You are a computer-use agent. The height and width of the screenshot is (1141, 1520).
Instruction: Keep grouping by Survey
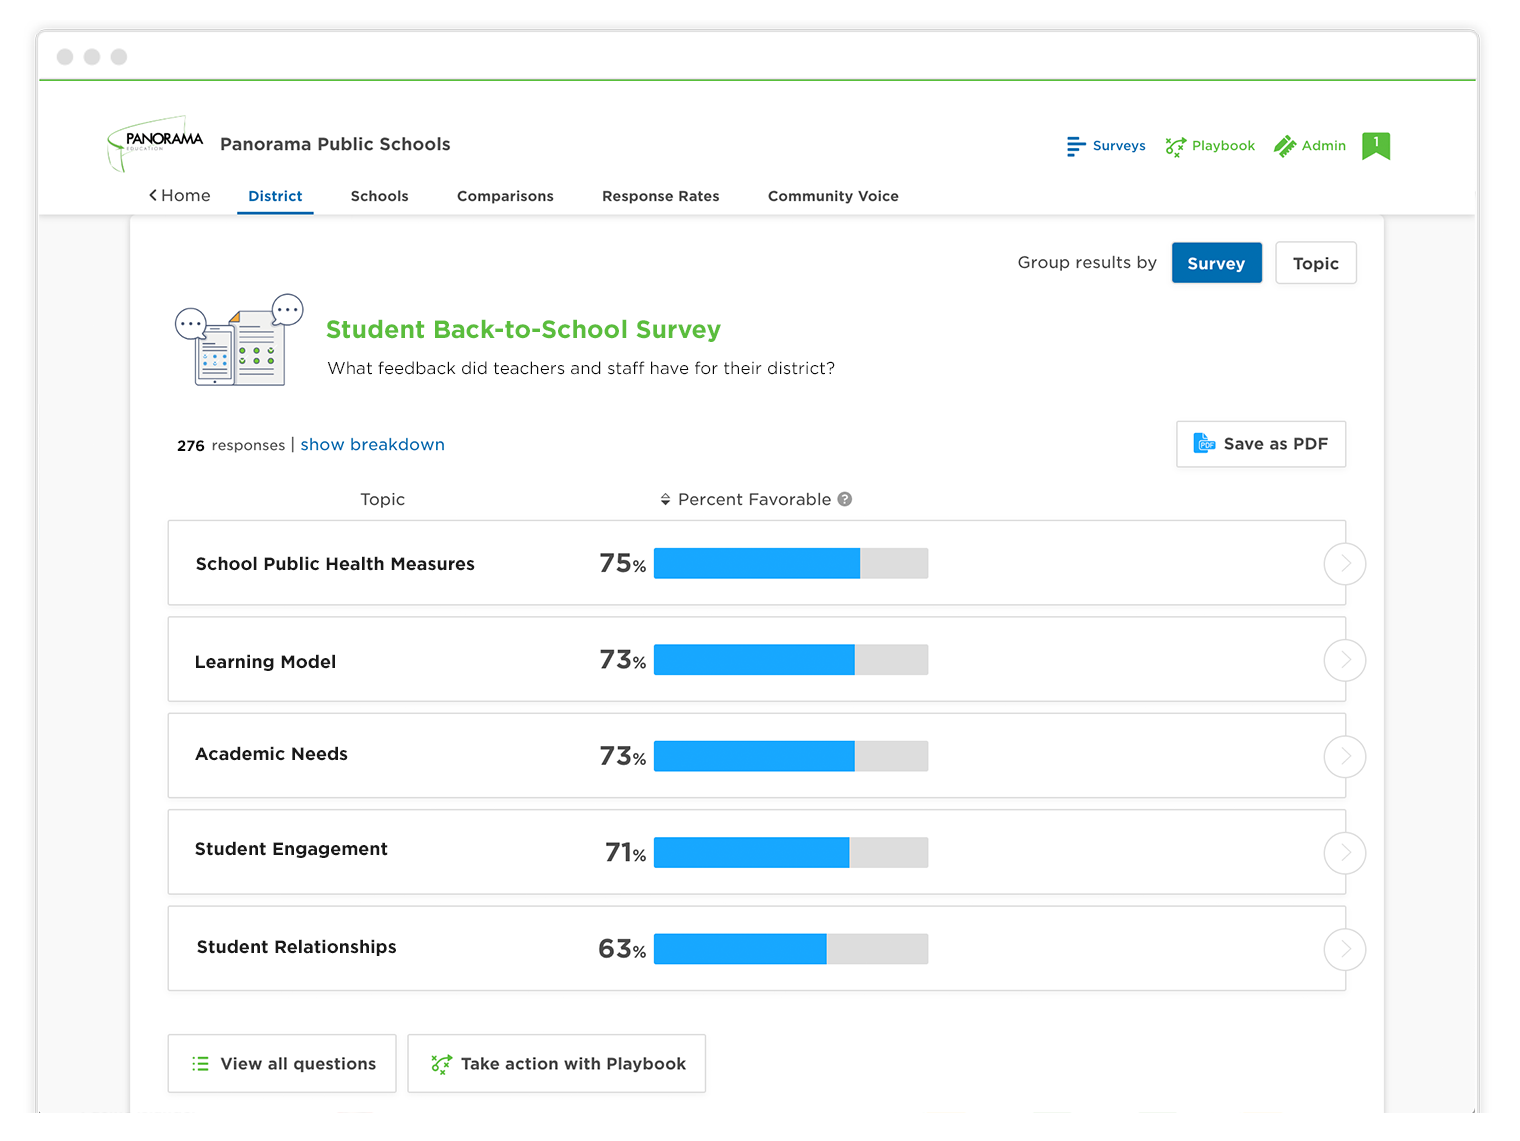pos(1216,262)
